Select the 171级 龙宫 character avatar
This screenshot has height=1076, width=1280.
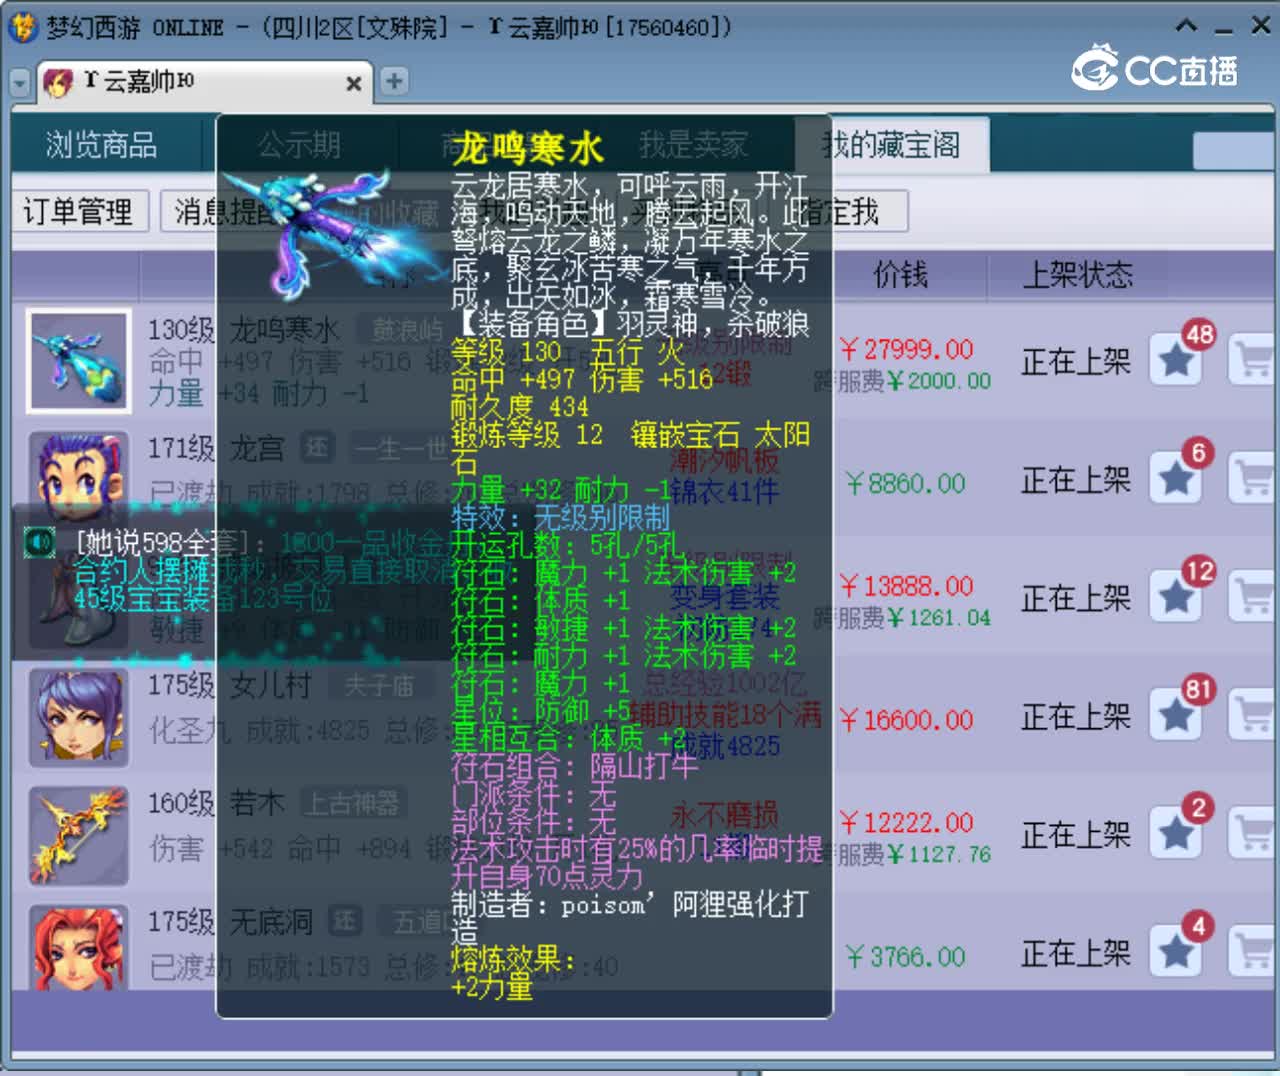(x=79, y=476)
